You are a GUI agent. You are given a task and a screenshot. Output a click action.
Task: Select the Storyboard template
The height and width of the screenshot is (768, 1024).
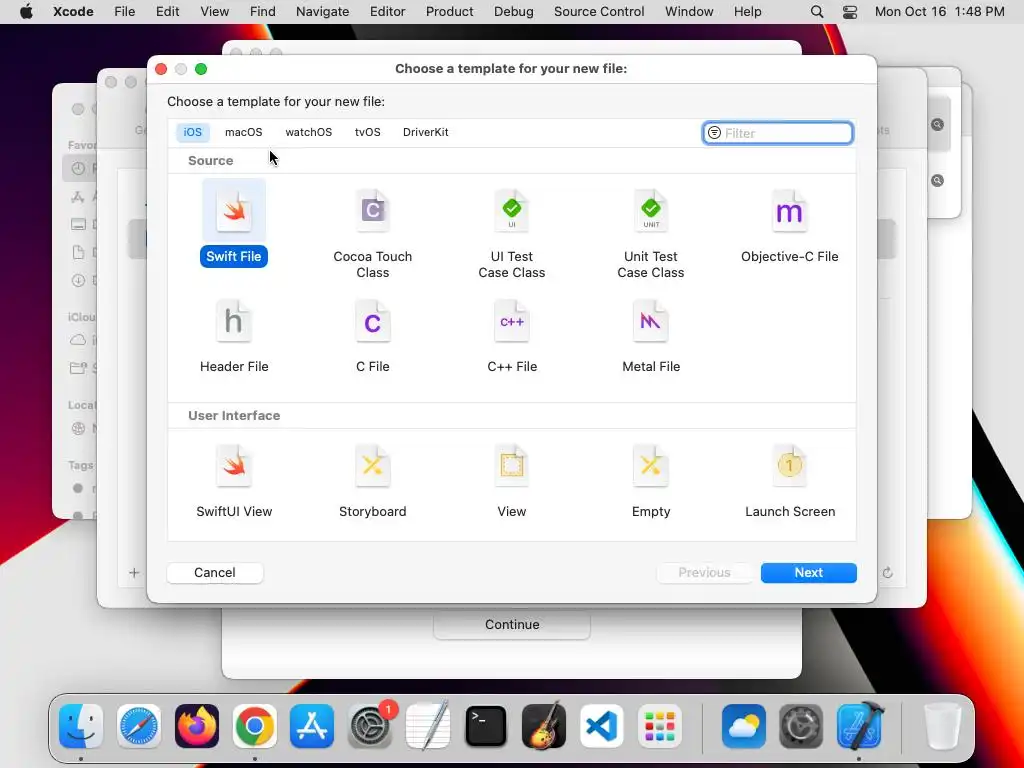372,481
